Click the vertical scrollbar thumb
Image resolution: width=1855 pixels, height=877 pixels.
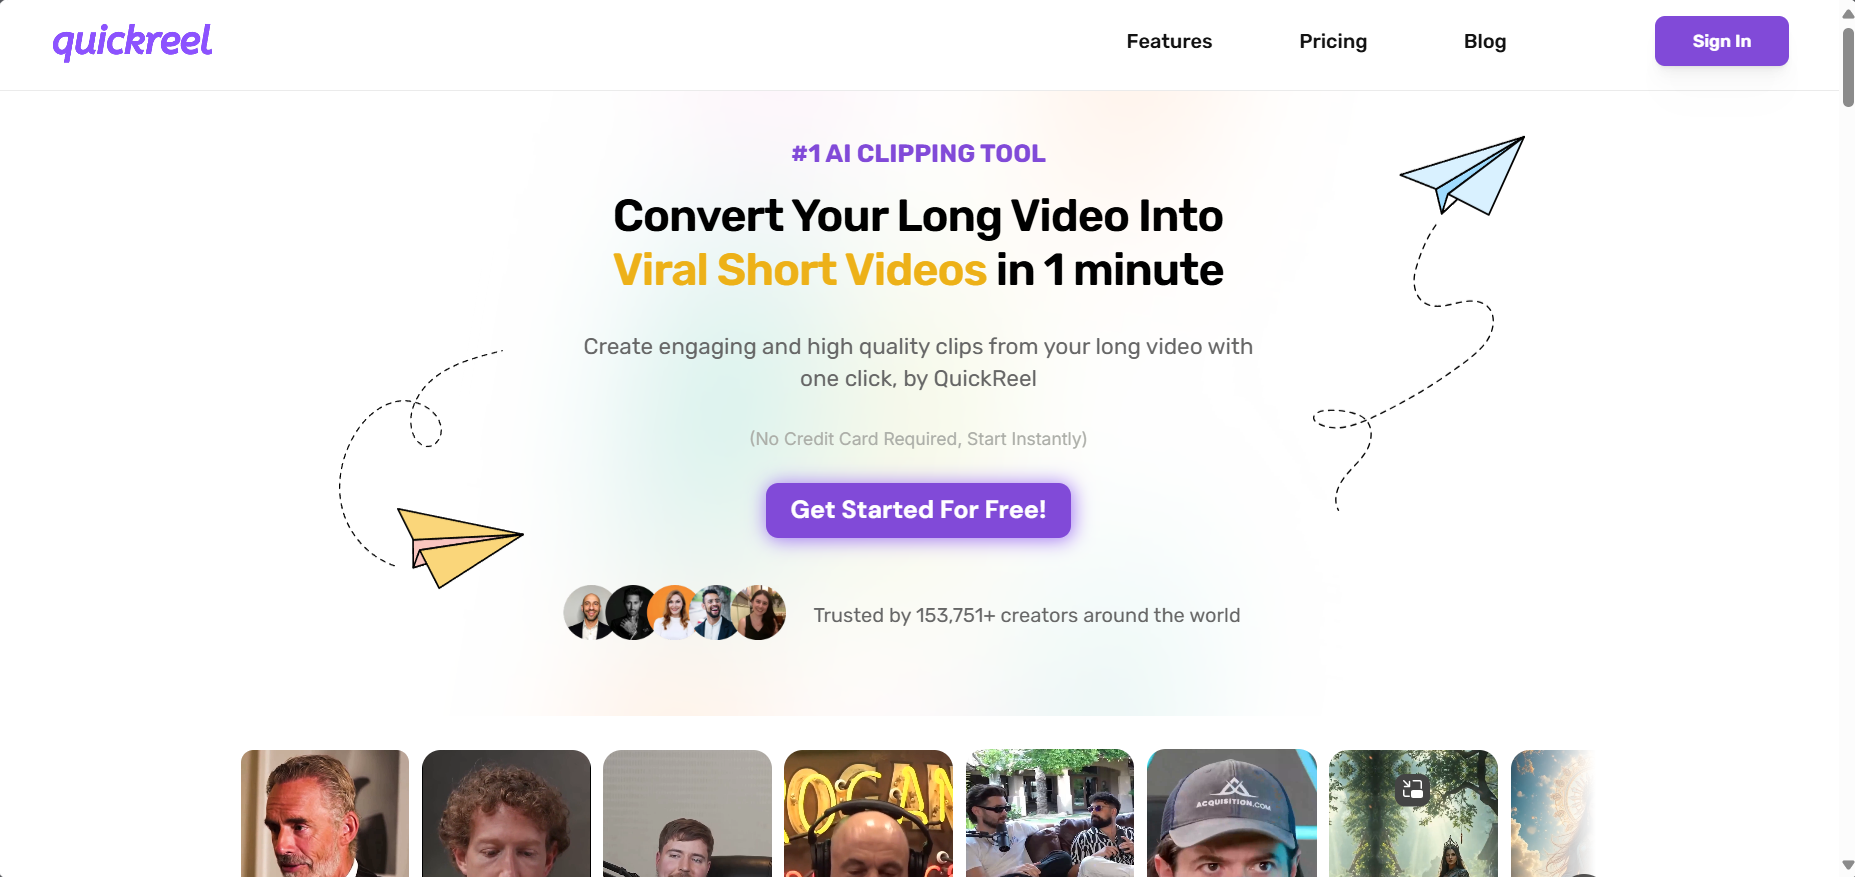click(x=1847, y=66)
